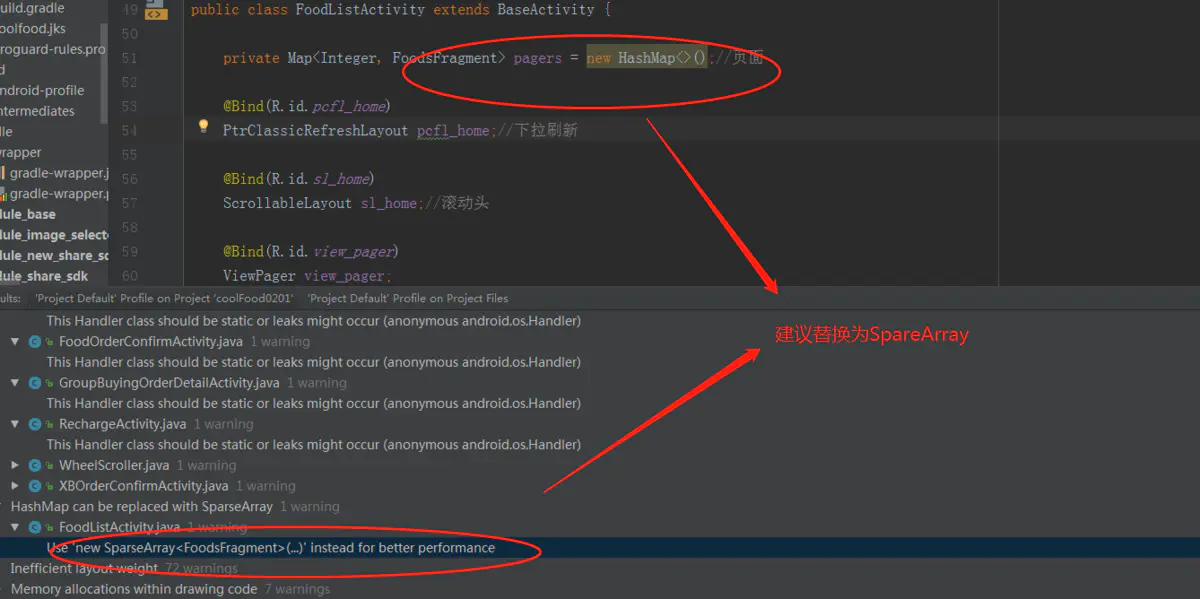Select Handler leak warning under GroupBuyingOrderDetailActivity.java
Image resolution: width=1200 pixels, height=599 pixels.
click(313, 403)
